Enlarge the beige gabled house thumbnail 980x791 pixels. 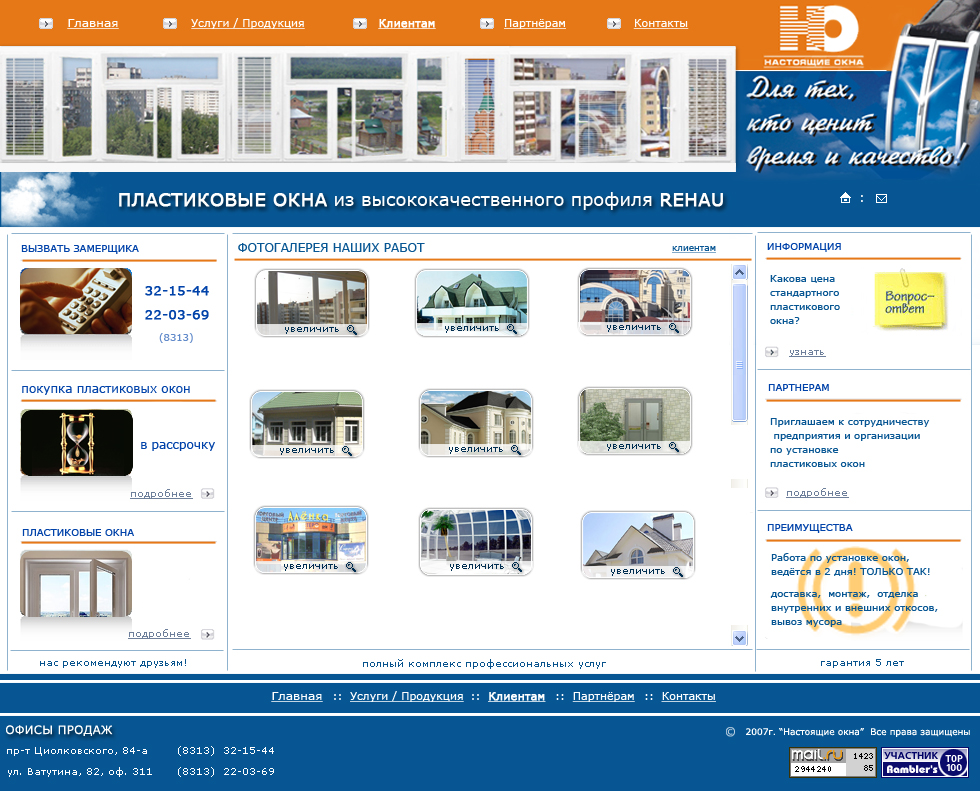(638, 545)
